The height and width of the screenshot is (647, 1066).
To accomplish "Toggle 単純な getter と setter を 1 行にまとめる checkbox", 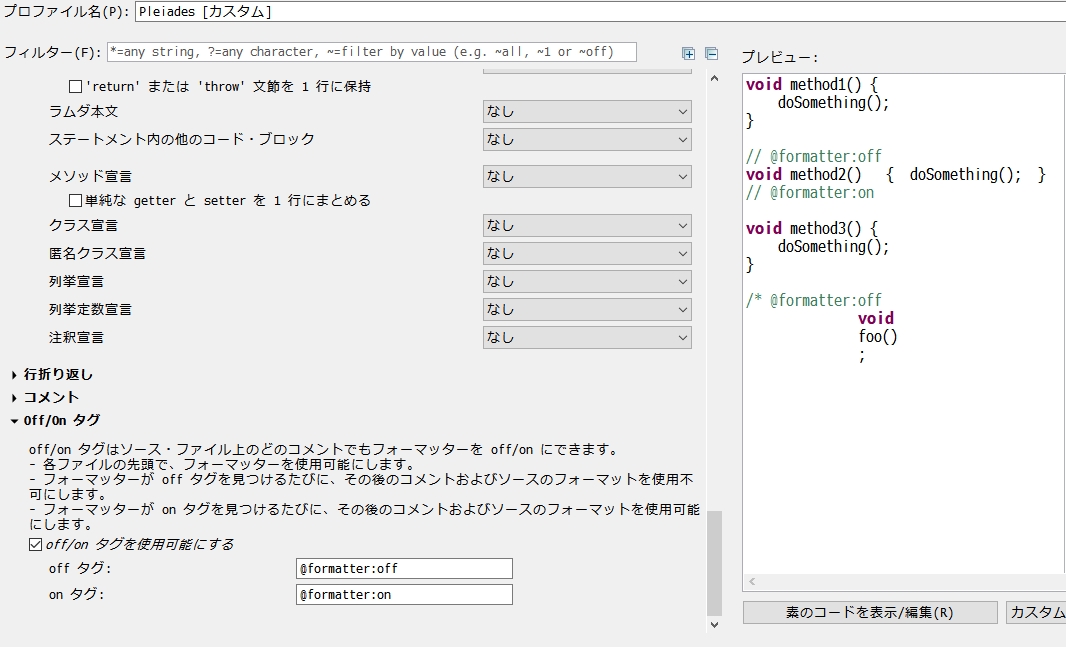I will 75,200.
